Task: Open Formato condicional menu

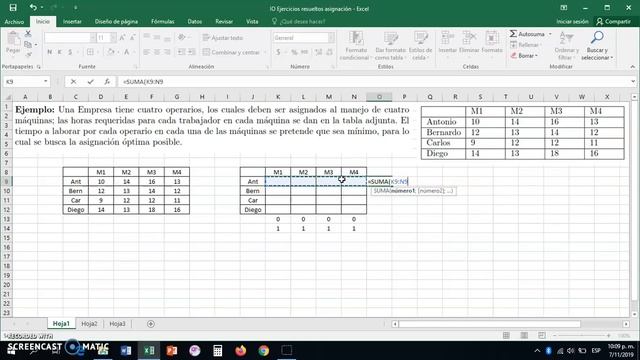Action: pos(356,46)
